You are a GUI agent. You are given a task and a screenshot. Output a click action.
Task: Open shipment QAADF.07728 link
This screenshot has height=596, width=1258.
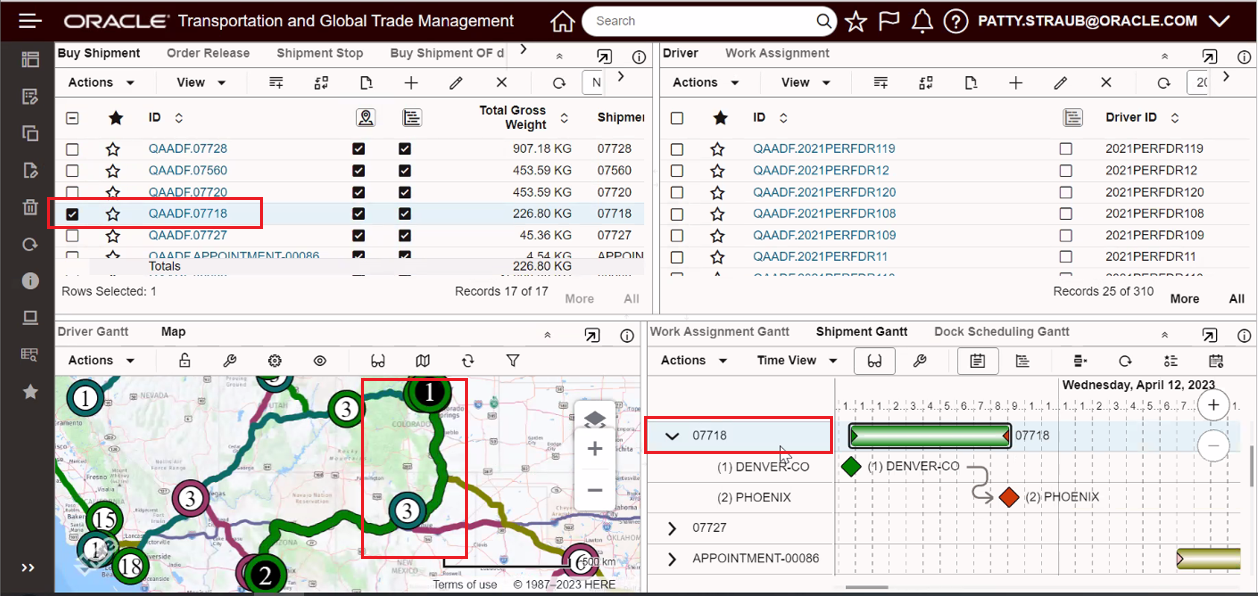coord(188,149)
